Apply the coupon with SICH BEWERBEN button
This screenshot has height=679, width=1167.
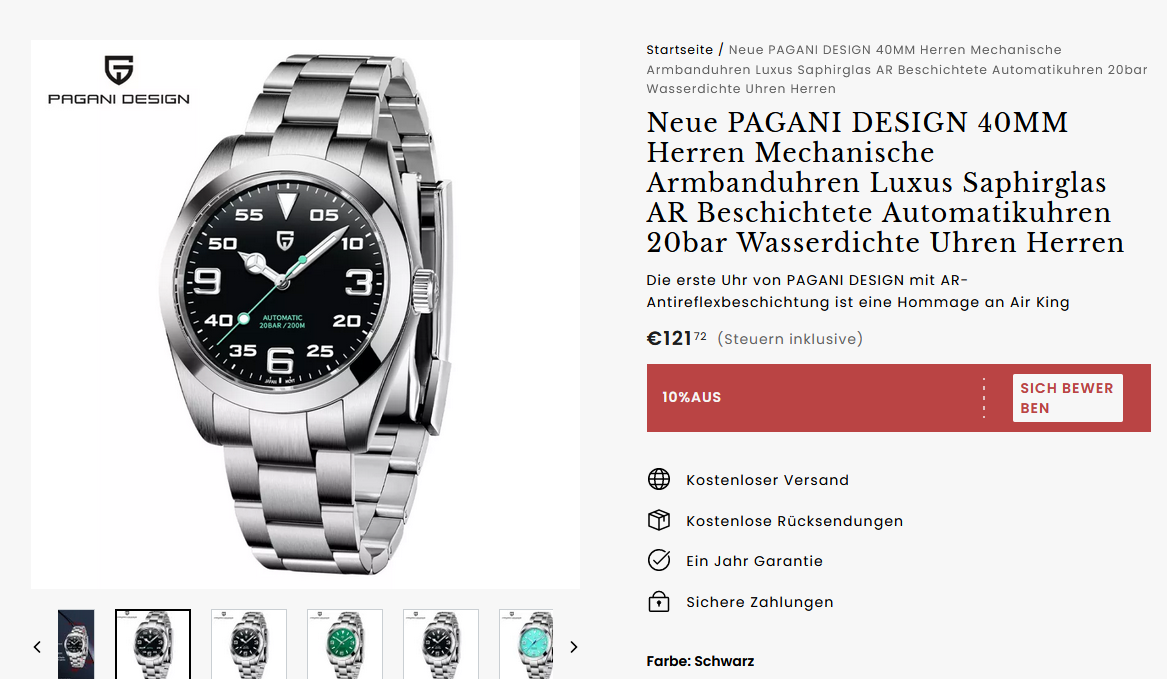click(1067, 398)
